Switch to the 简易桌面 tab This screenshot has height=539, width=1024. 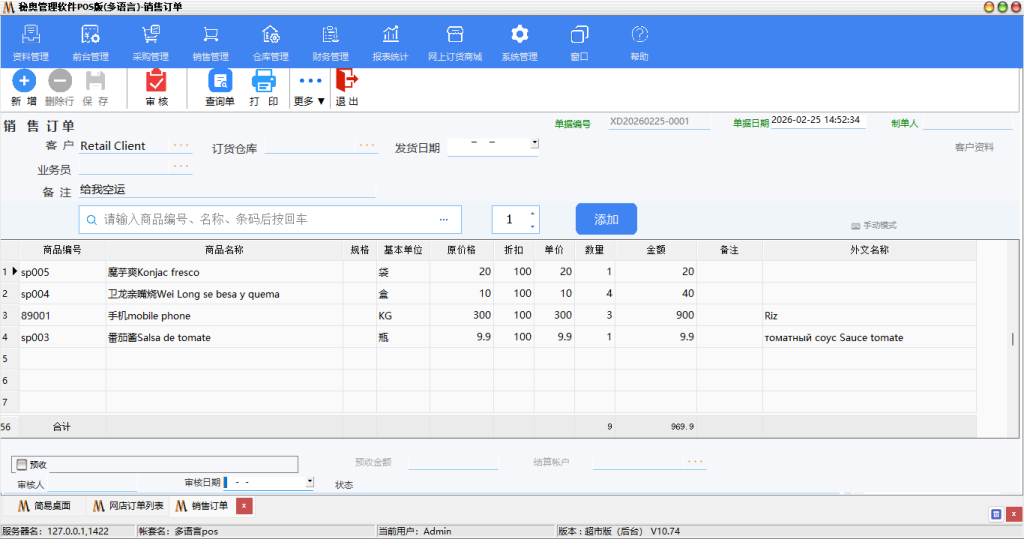44,506
